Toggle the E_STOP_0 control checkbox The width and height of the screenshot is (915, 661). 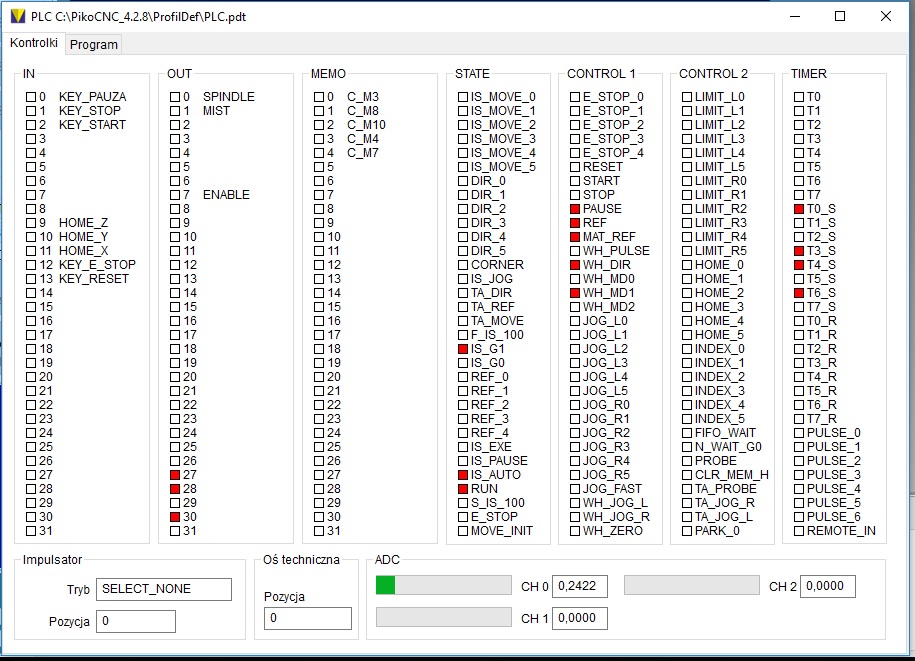click(x=575, y=97)
